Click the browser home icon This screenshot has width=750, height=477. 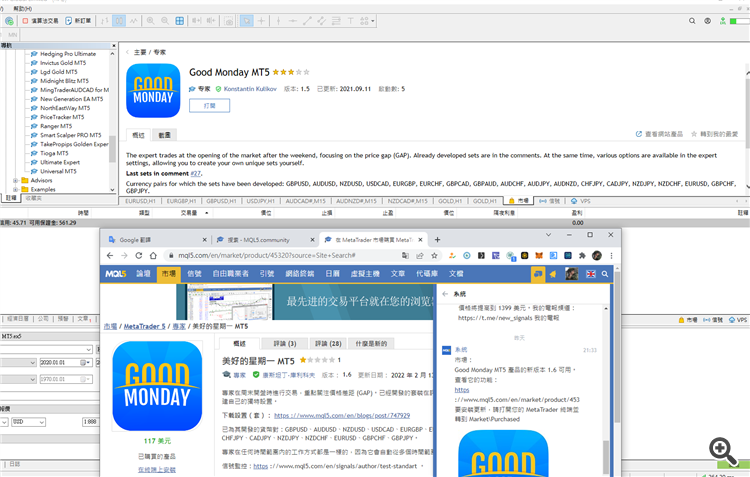tap(153, 255)
